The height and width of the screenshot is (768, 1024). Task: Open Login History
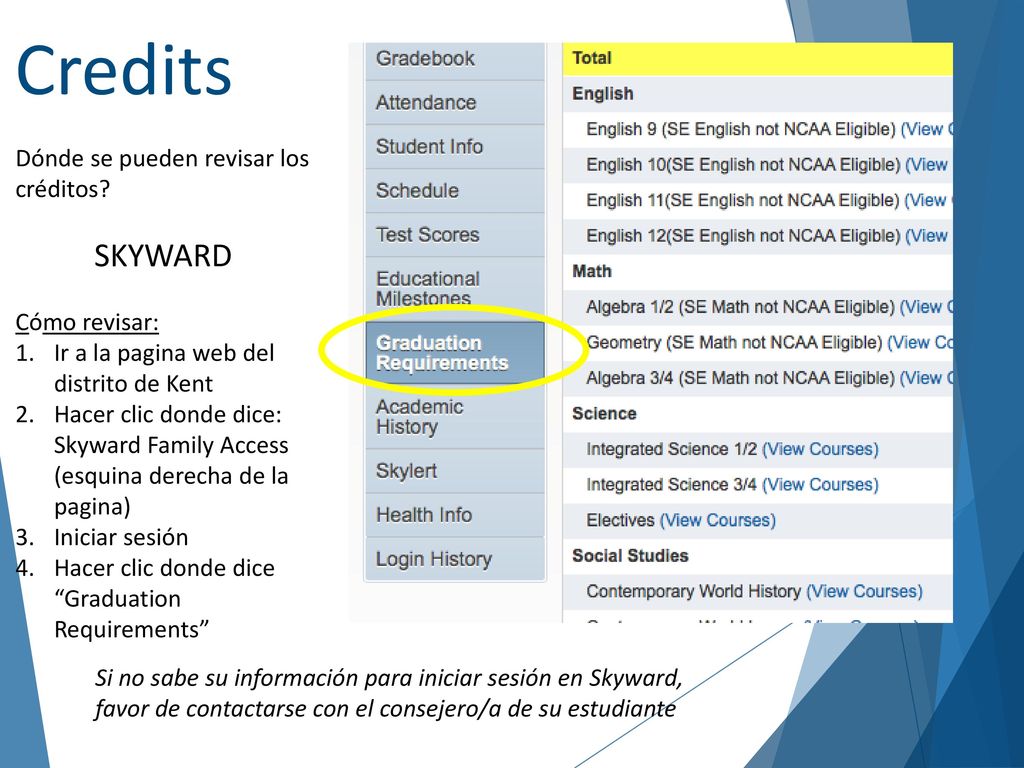point(455,559)
